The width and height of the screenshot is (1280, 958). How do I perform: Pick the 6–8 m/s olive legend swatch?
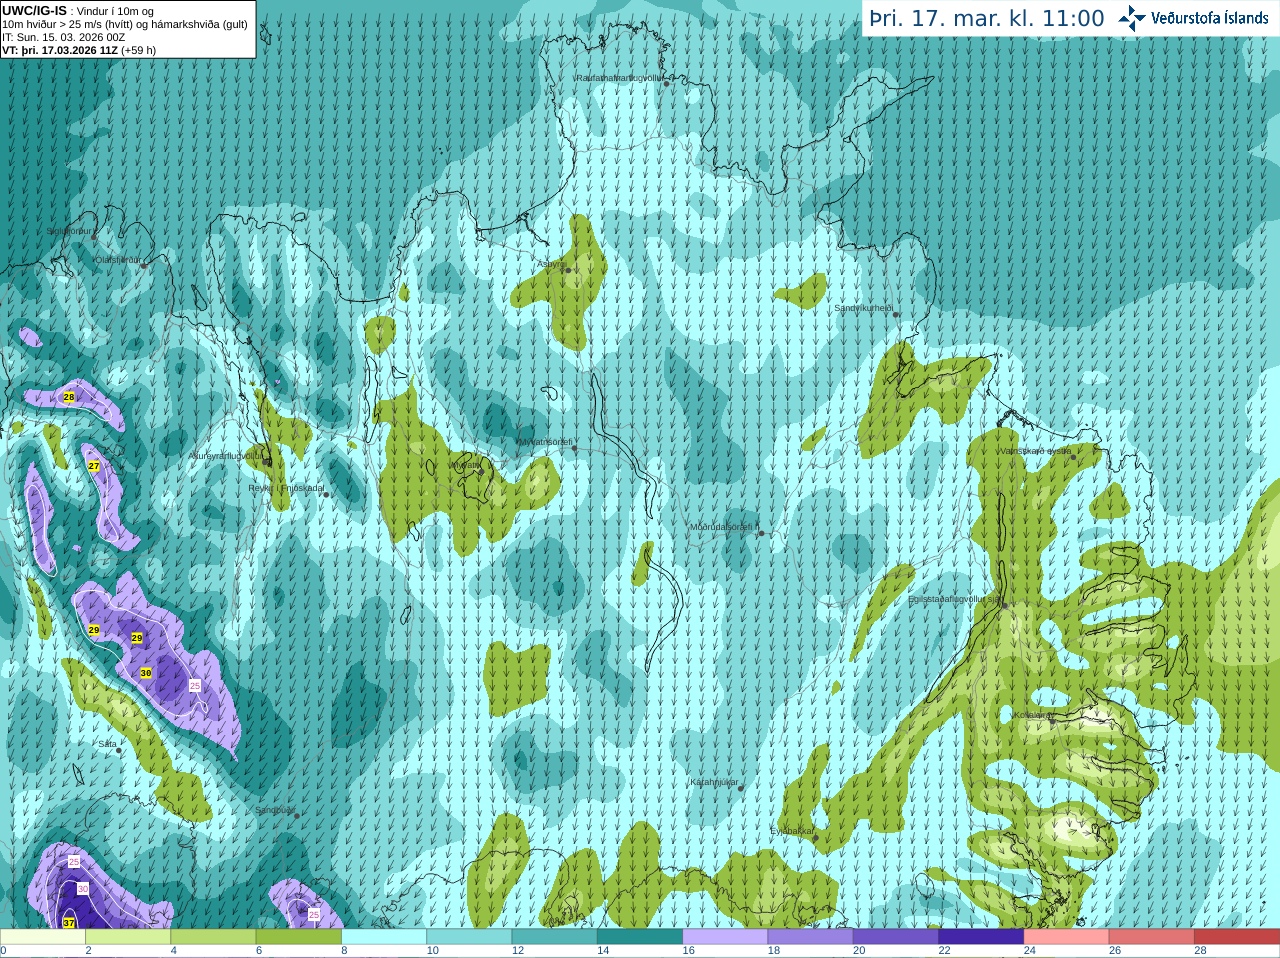coord(299,937)
